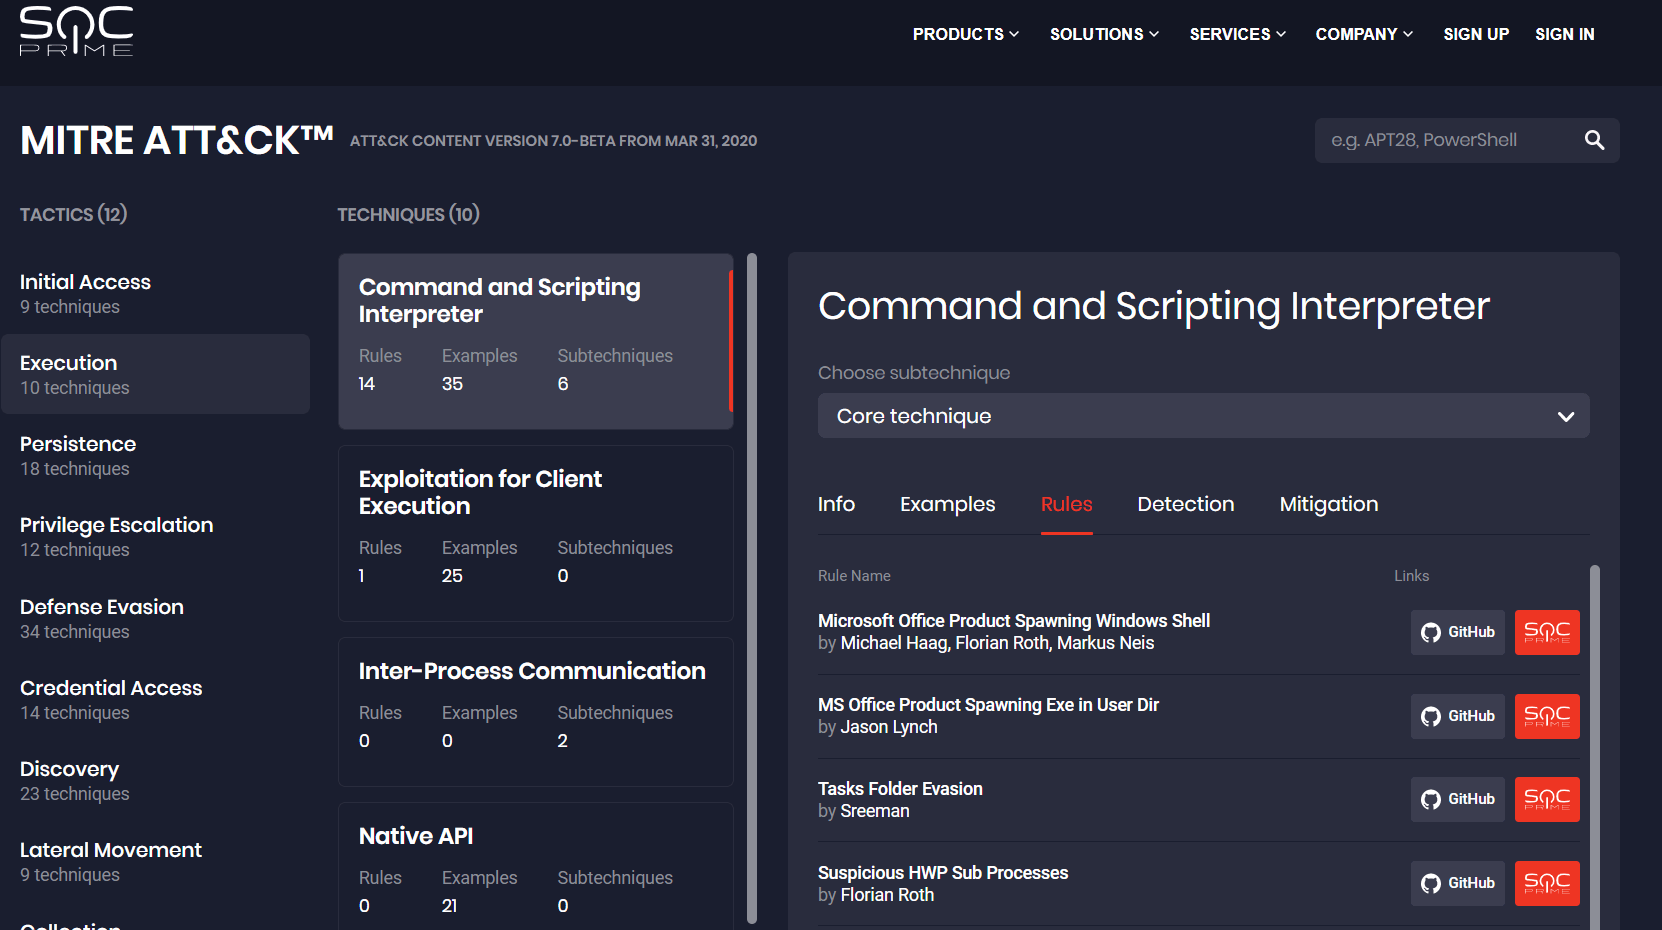Screen dimensions: 1662x930
Task: Expand the Core technique subtechnique dropdown
Action: (1203, 416)
